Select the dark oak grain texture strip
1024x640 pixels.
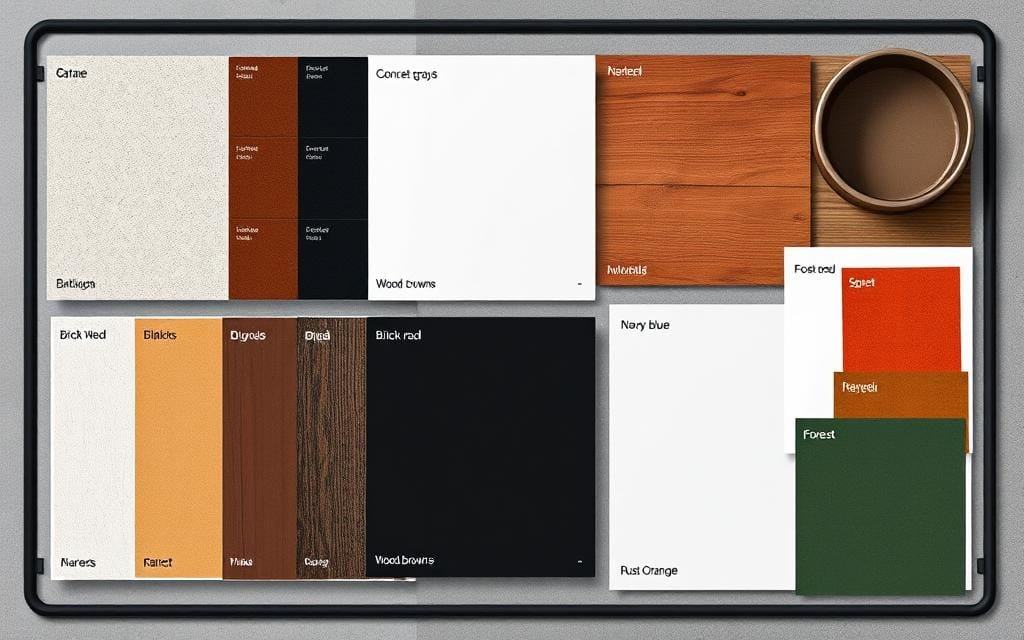coord(330,445)
